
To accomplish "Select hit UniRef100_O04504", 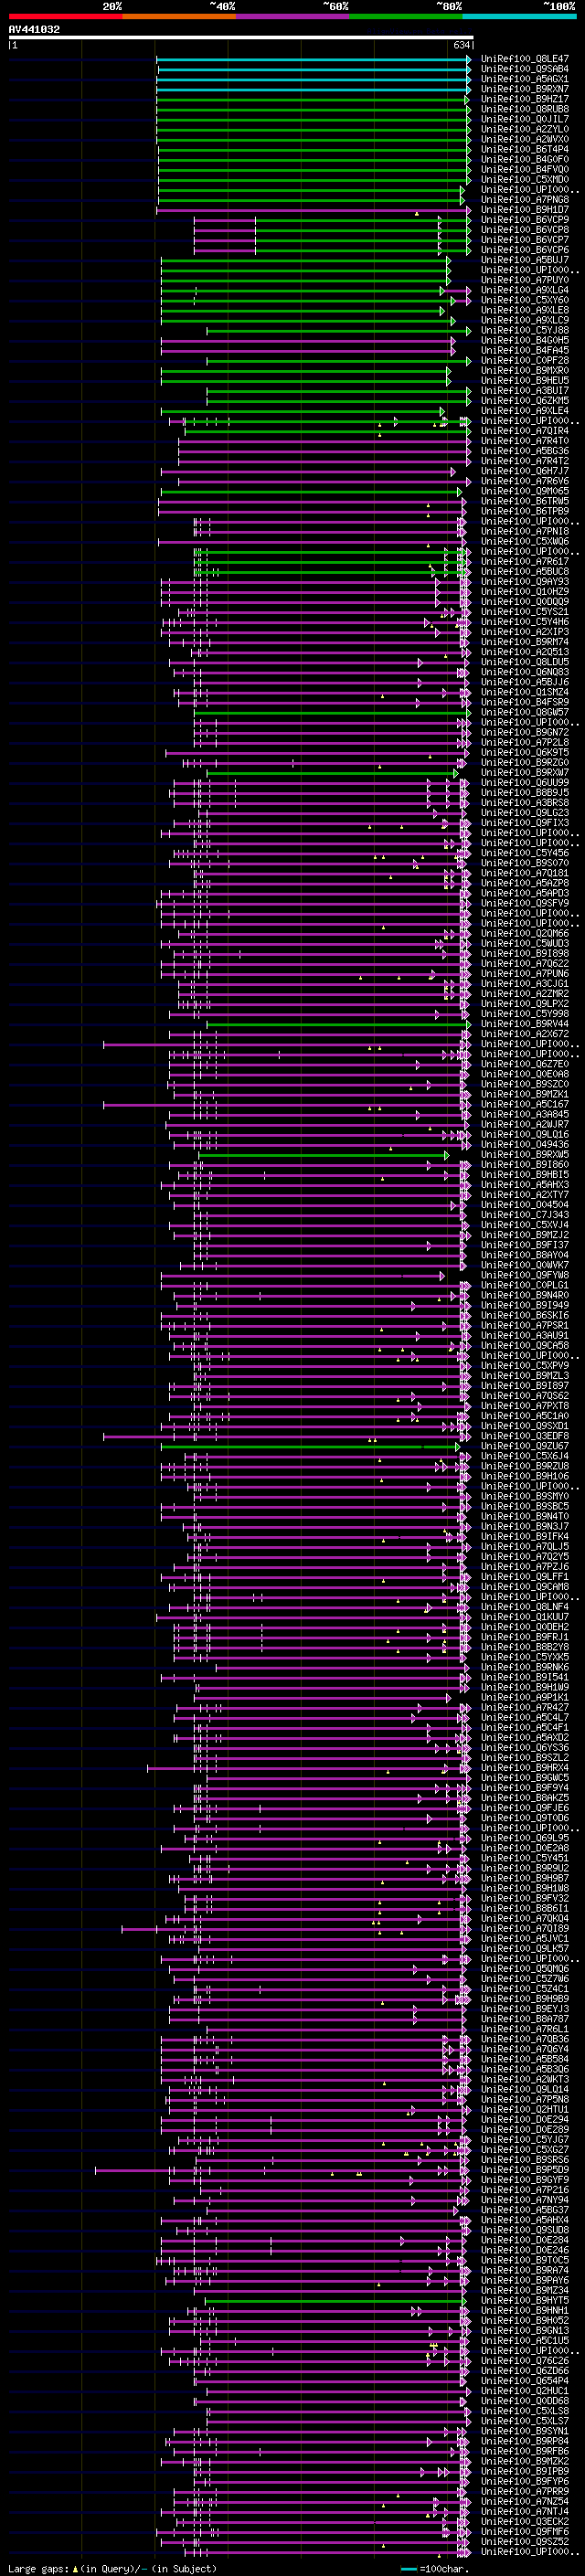I will [x=525, y=1204].
